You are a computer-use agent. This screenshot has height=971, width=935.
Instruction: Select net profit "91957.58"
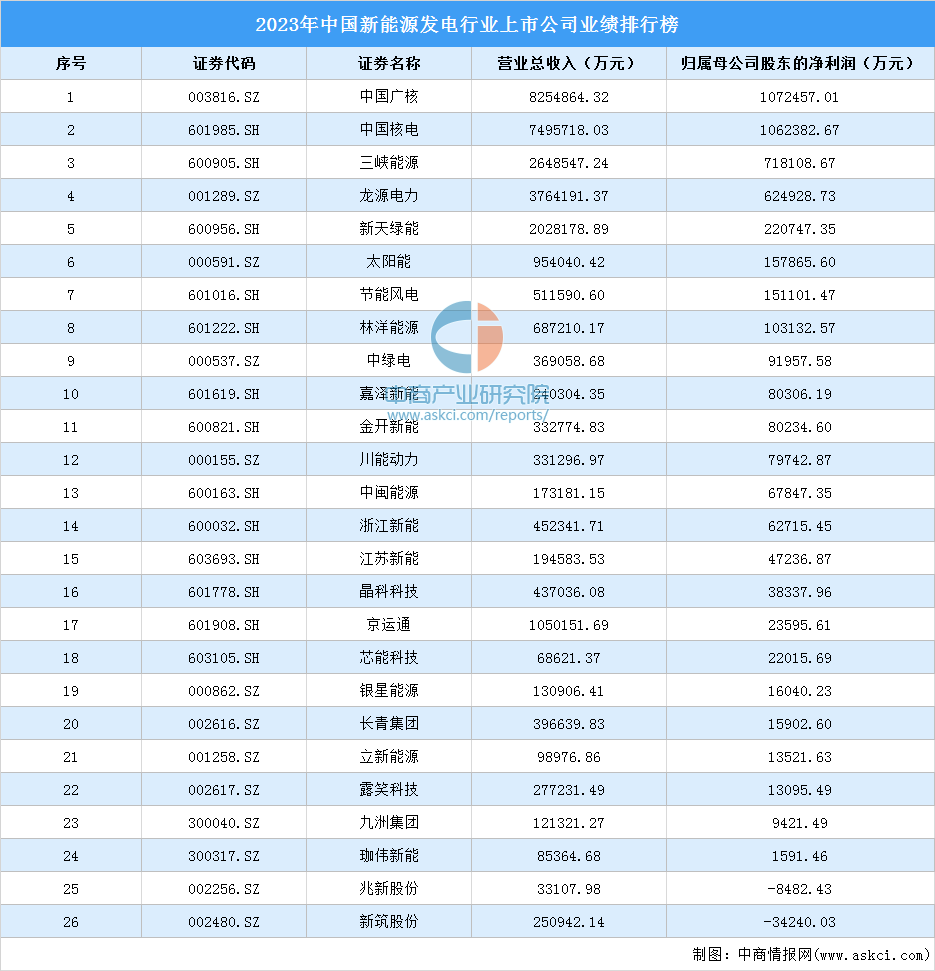coord(799,362)
